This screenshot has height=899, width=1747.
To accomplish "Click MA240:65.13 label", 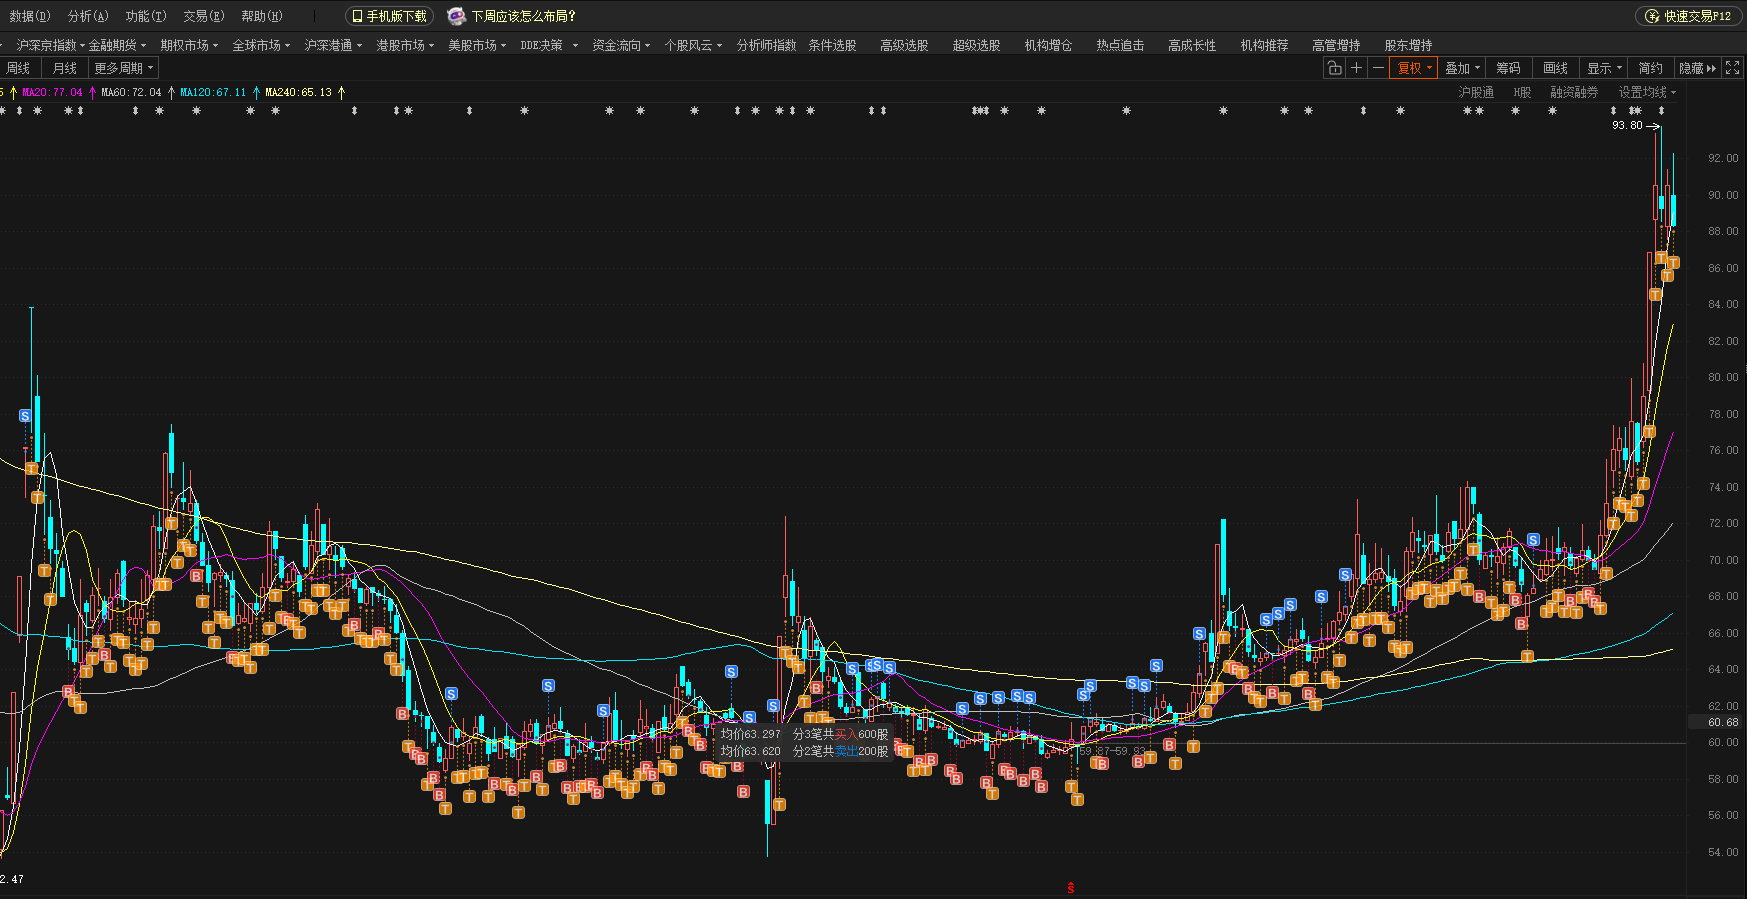I will tap(298, 92).
